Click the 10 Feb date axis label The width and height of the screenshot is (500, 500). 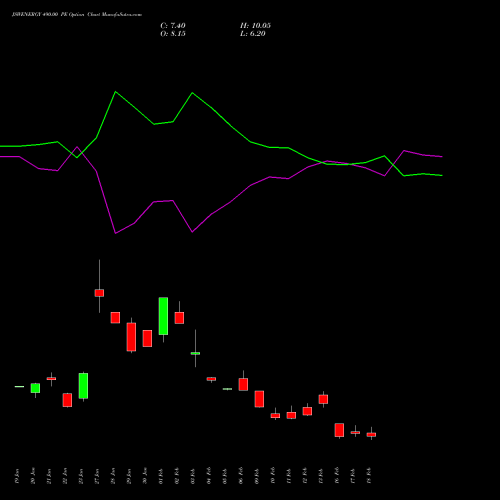click(273, 476)
